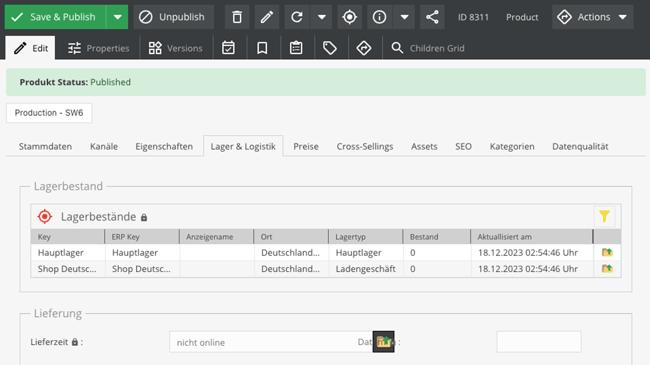Select the Lager & Logistik tab
This screenshot has width=650, height=365.
point(243,146)
